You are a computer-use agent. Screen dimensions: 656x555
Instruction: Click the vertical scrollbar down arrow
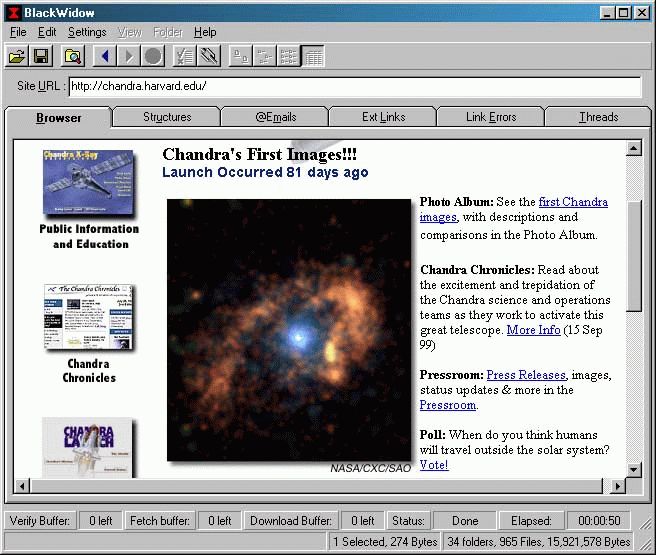634,470
